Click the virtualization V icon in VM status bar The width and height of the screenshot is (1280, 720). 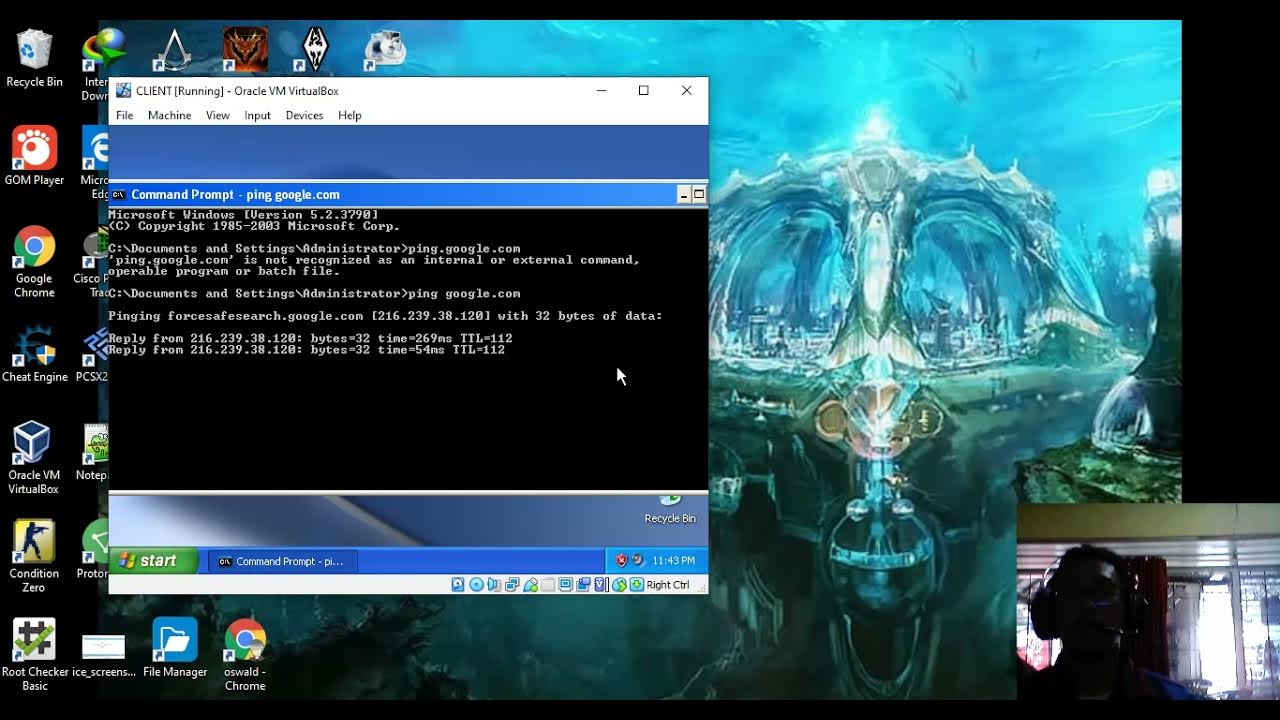click(x=601, y=585)
